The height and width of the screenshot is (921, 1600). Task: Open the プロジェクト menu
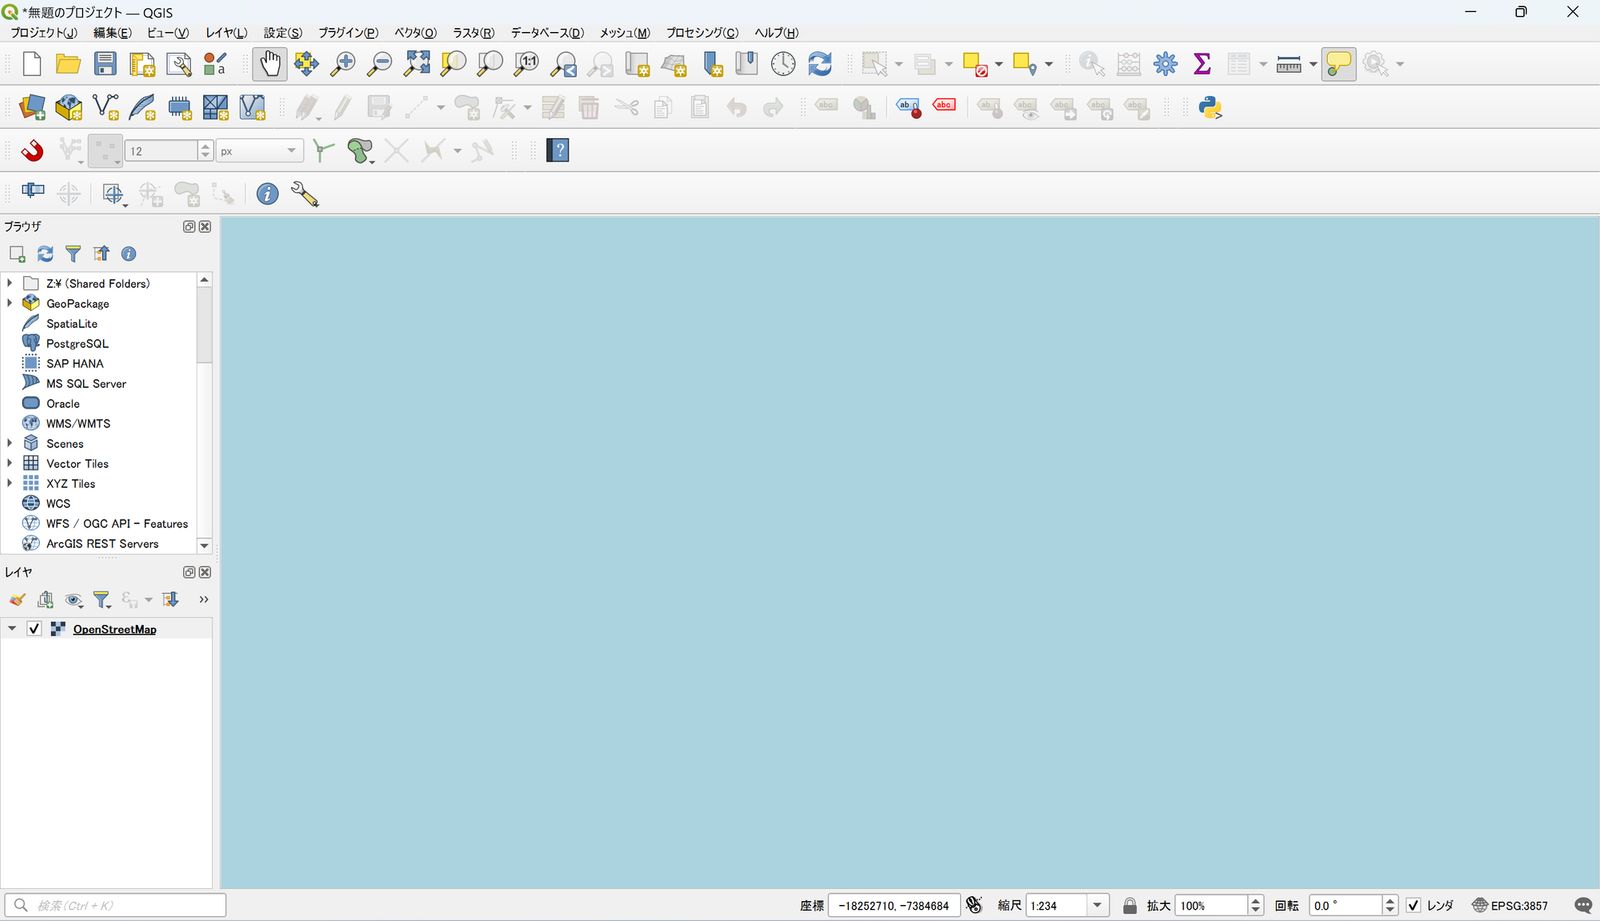(43, 33)
